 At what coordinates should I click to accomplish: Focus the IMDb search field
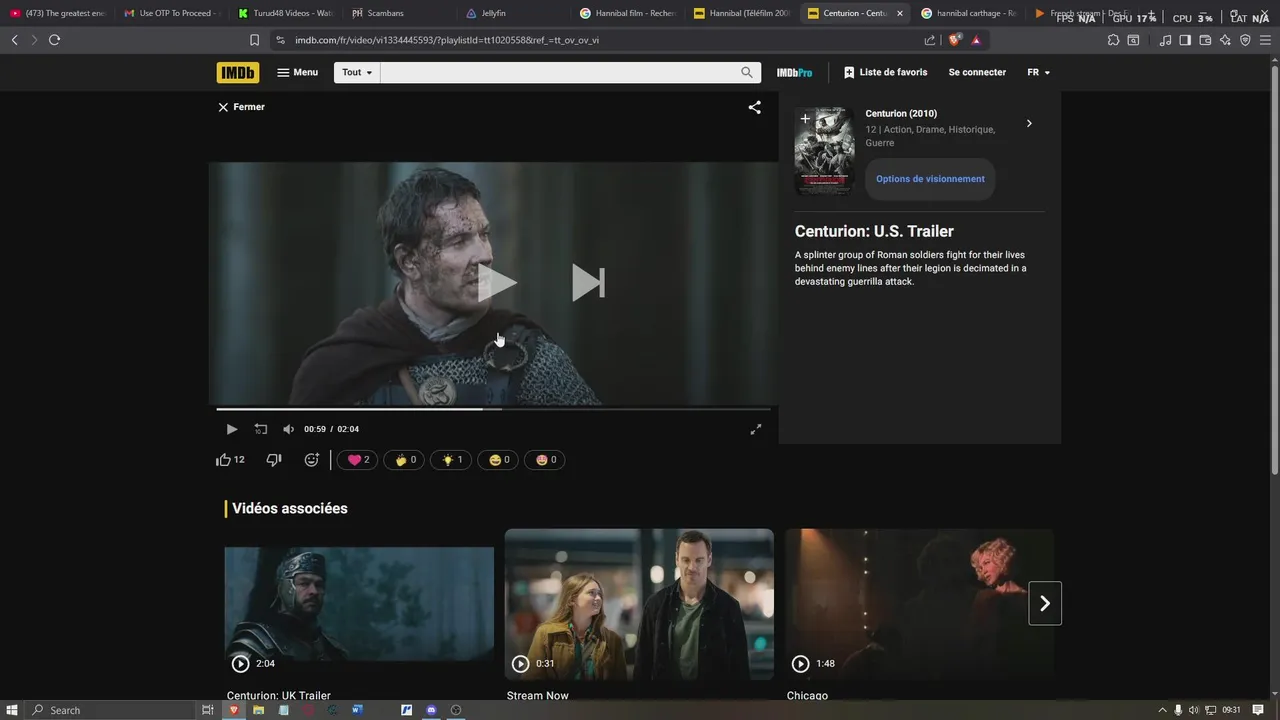click(558, 72)
